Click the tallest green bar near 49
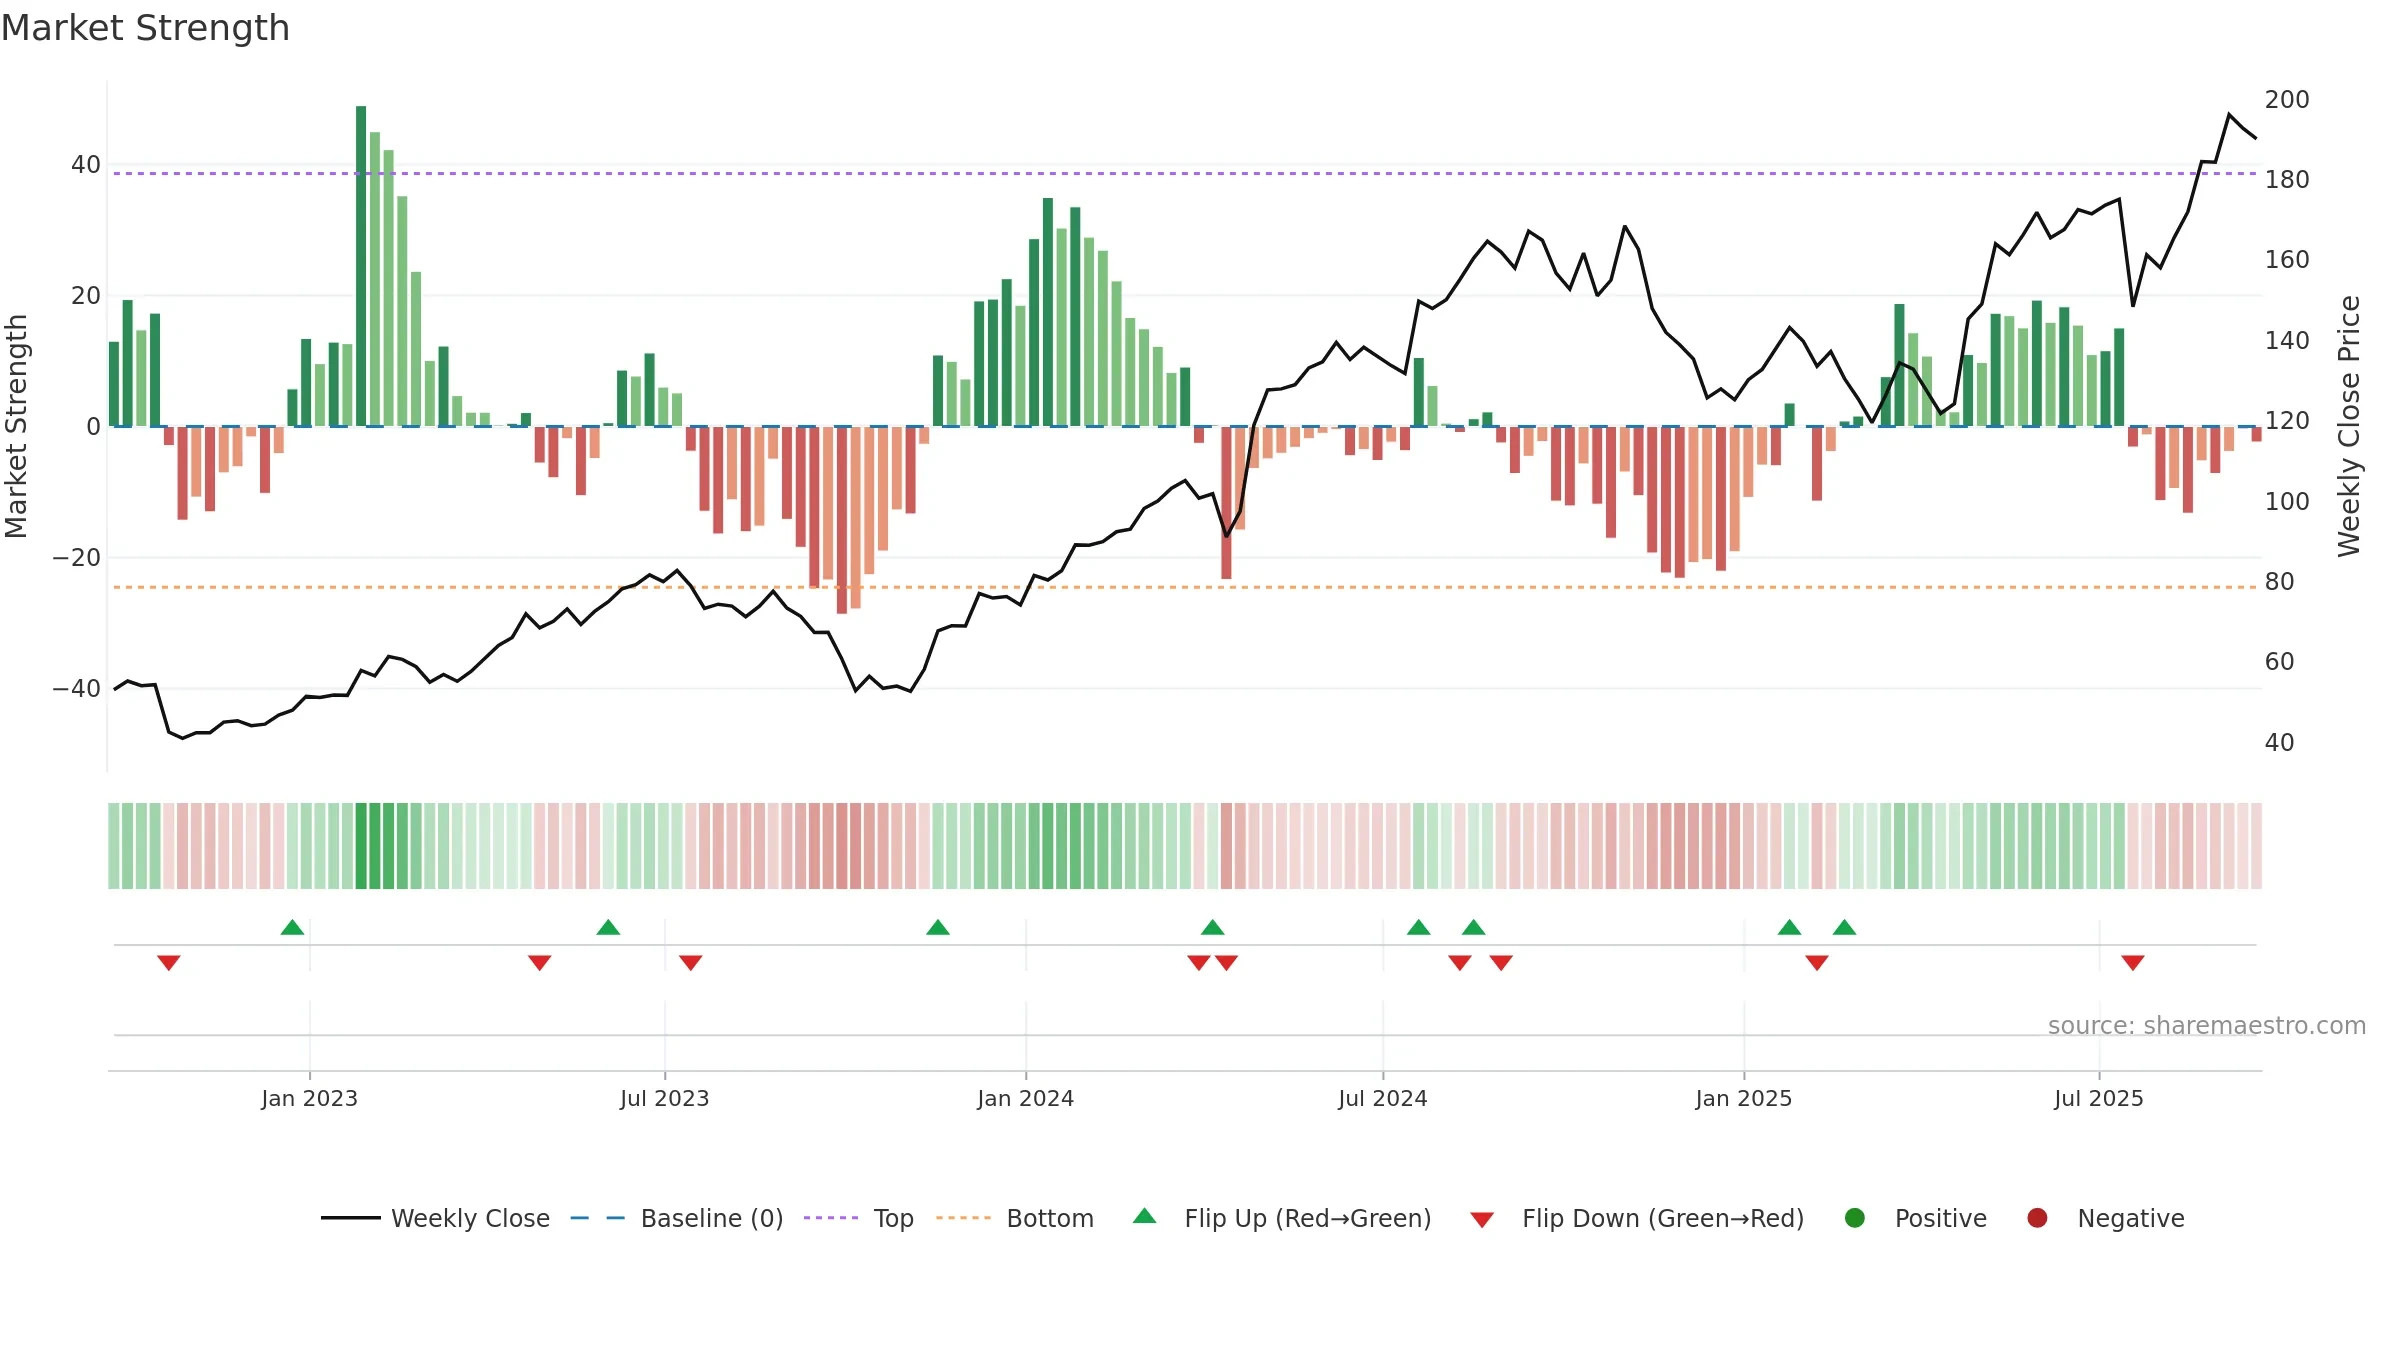Image resolution: width=2400 pixels, height=1350 pixels. coord(361,266)
